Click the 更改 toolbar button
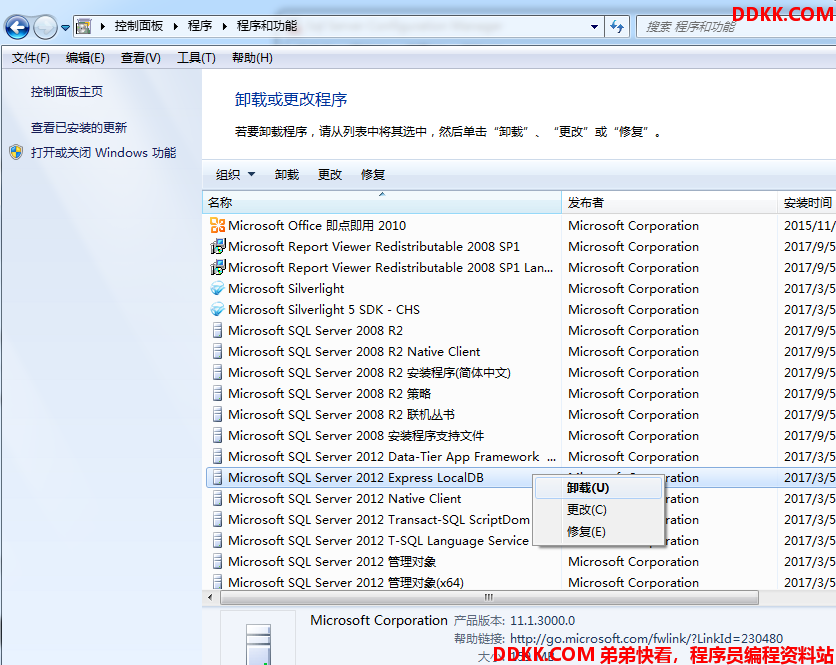Viewport: 836px width, 665px height. pos(329,174)
